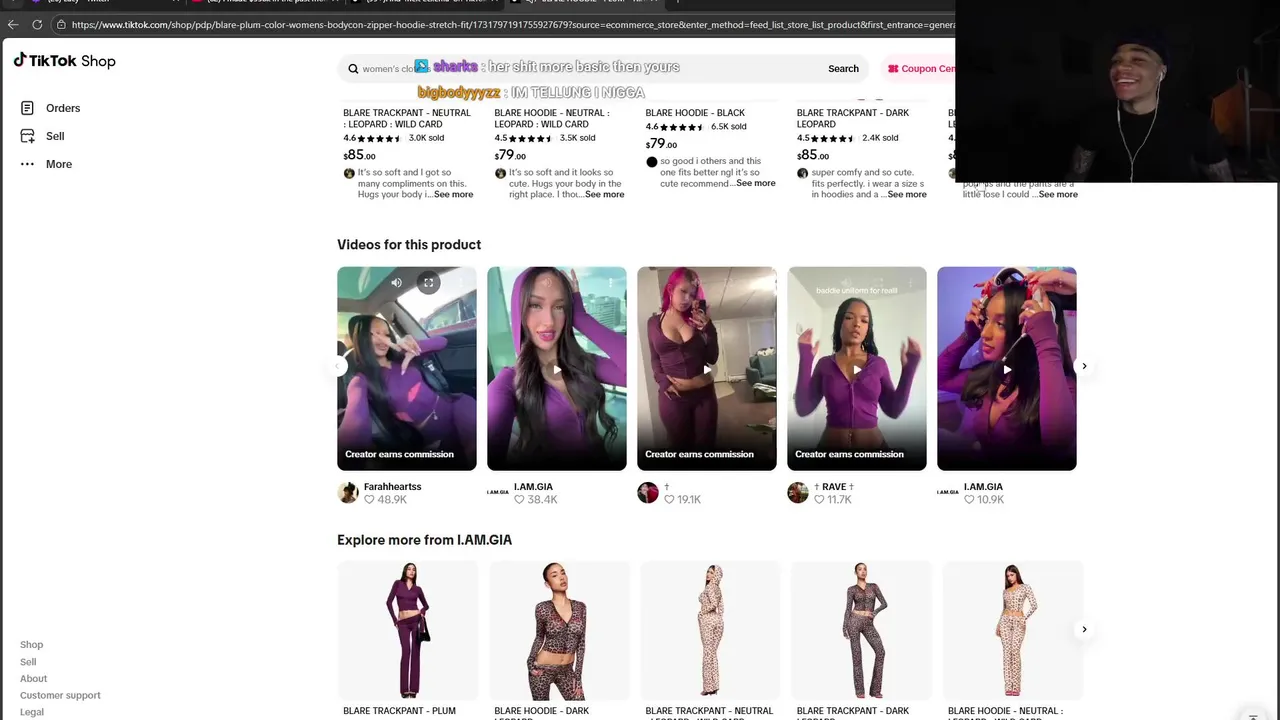Expand the More menu in sidebar
1280x720 pixels.
[58, 164]
